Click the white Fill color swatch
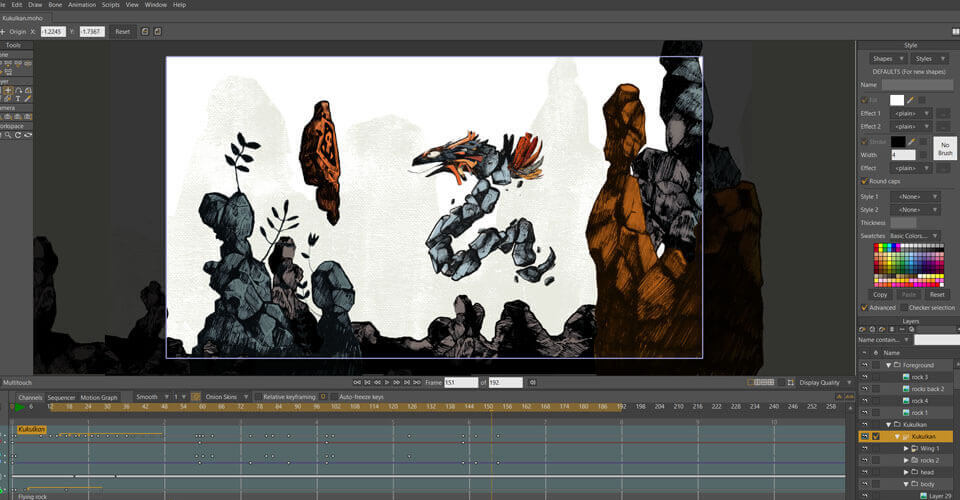 897,99
